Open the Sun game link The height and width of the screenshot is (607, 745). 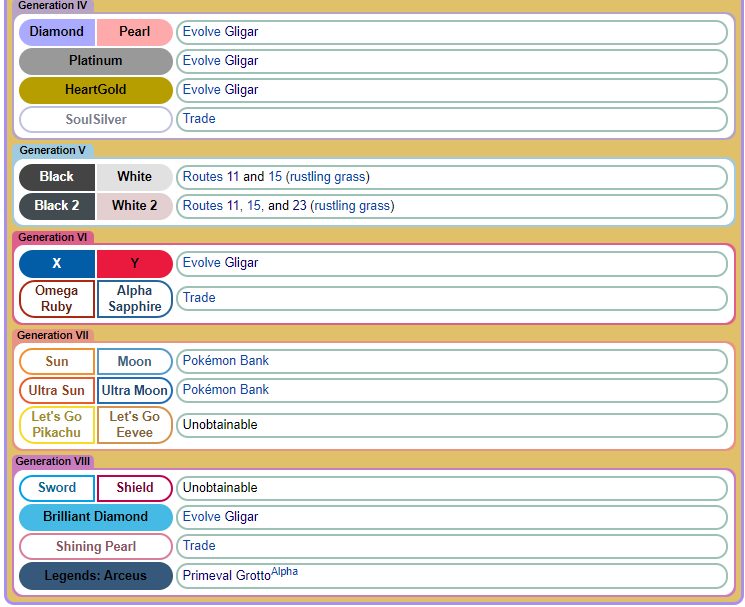pos(57,361)
